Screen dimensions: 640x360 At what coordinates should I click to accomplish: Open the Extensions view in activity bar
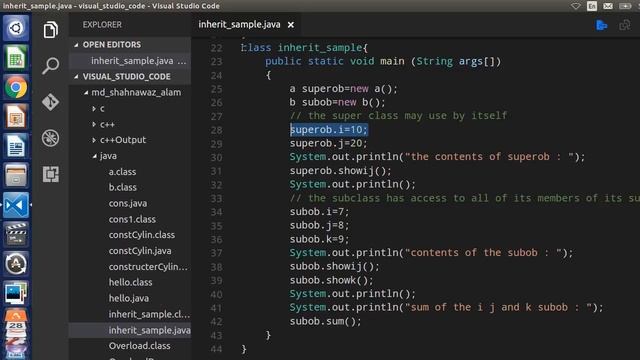tap(51, 174)
